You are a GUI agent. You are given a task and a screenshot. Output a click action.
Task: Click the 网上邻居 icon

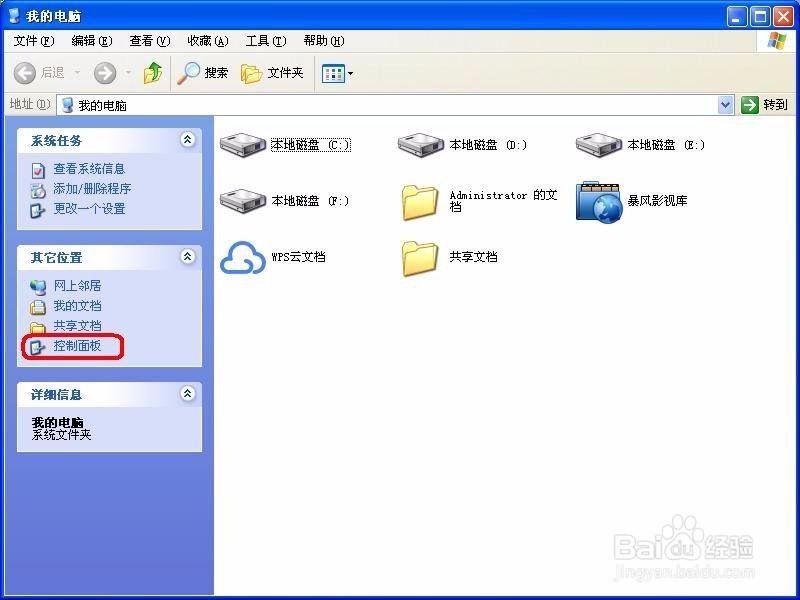click(x=38, y=287)
